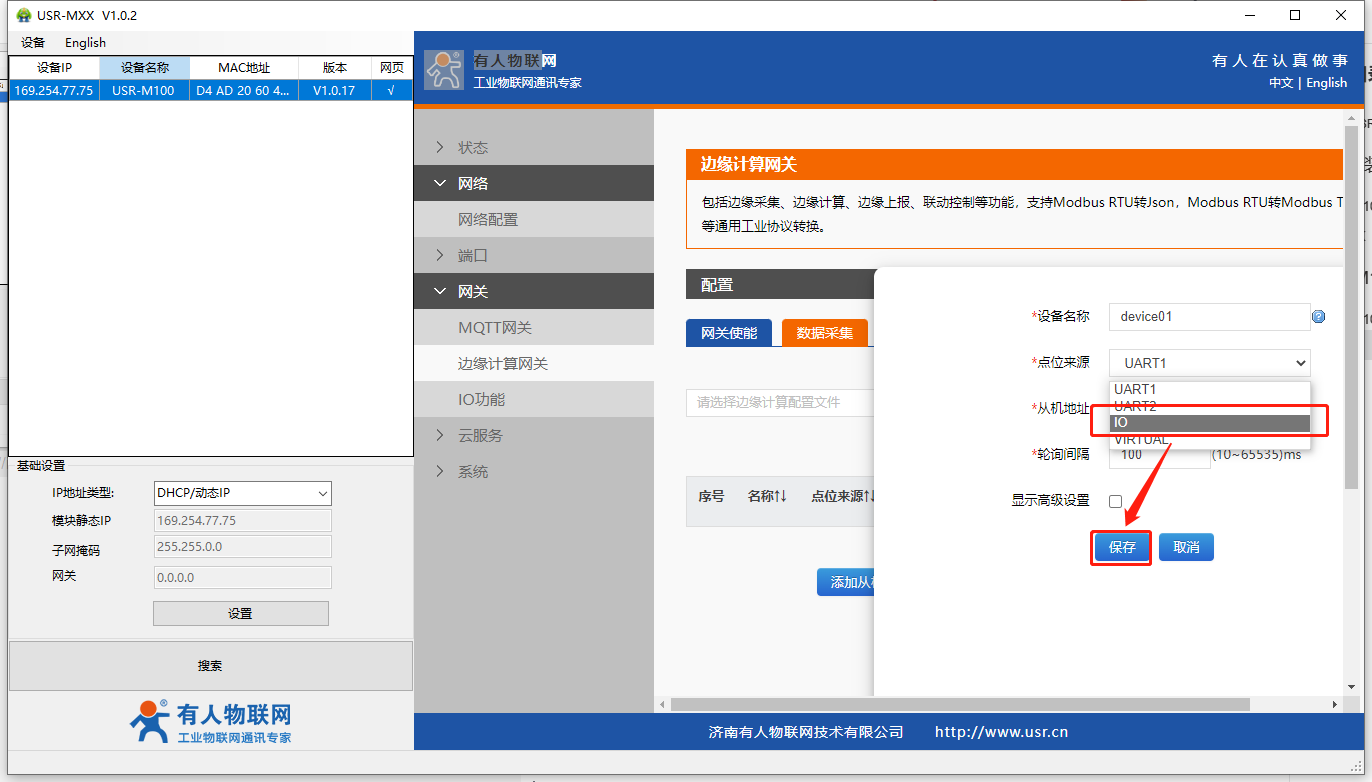Screen dimensions: 1372x782
Task: Select UART2 option in dropdown list
Action: pyautogui.click(x=1209, y=406)
